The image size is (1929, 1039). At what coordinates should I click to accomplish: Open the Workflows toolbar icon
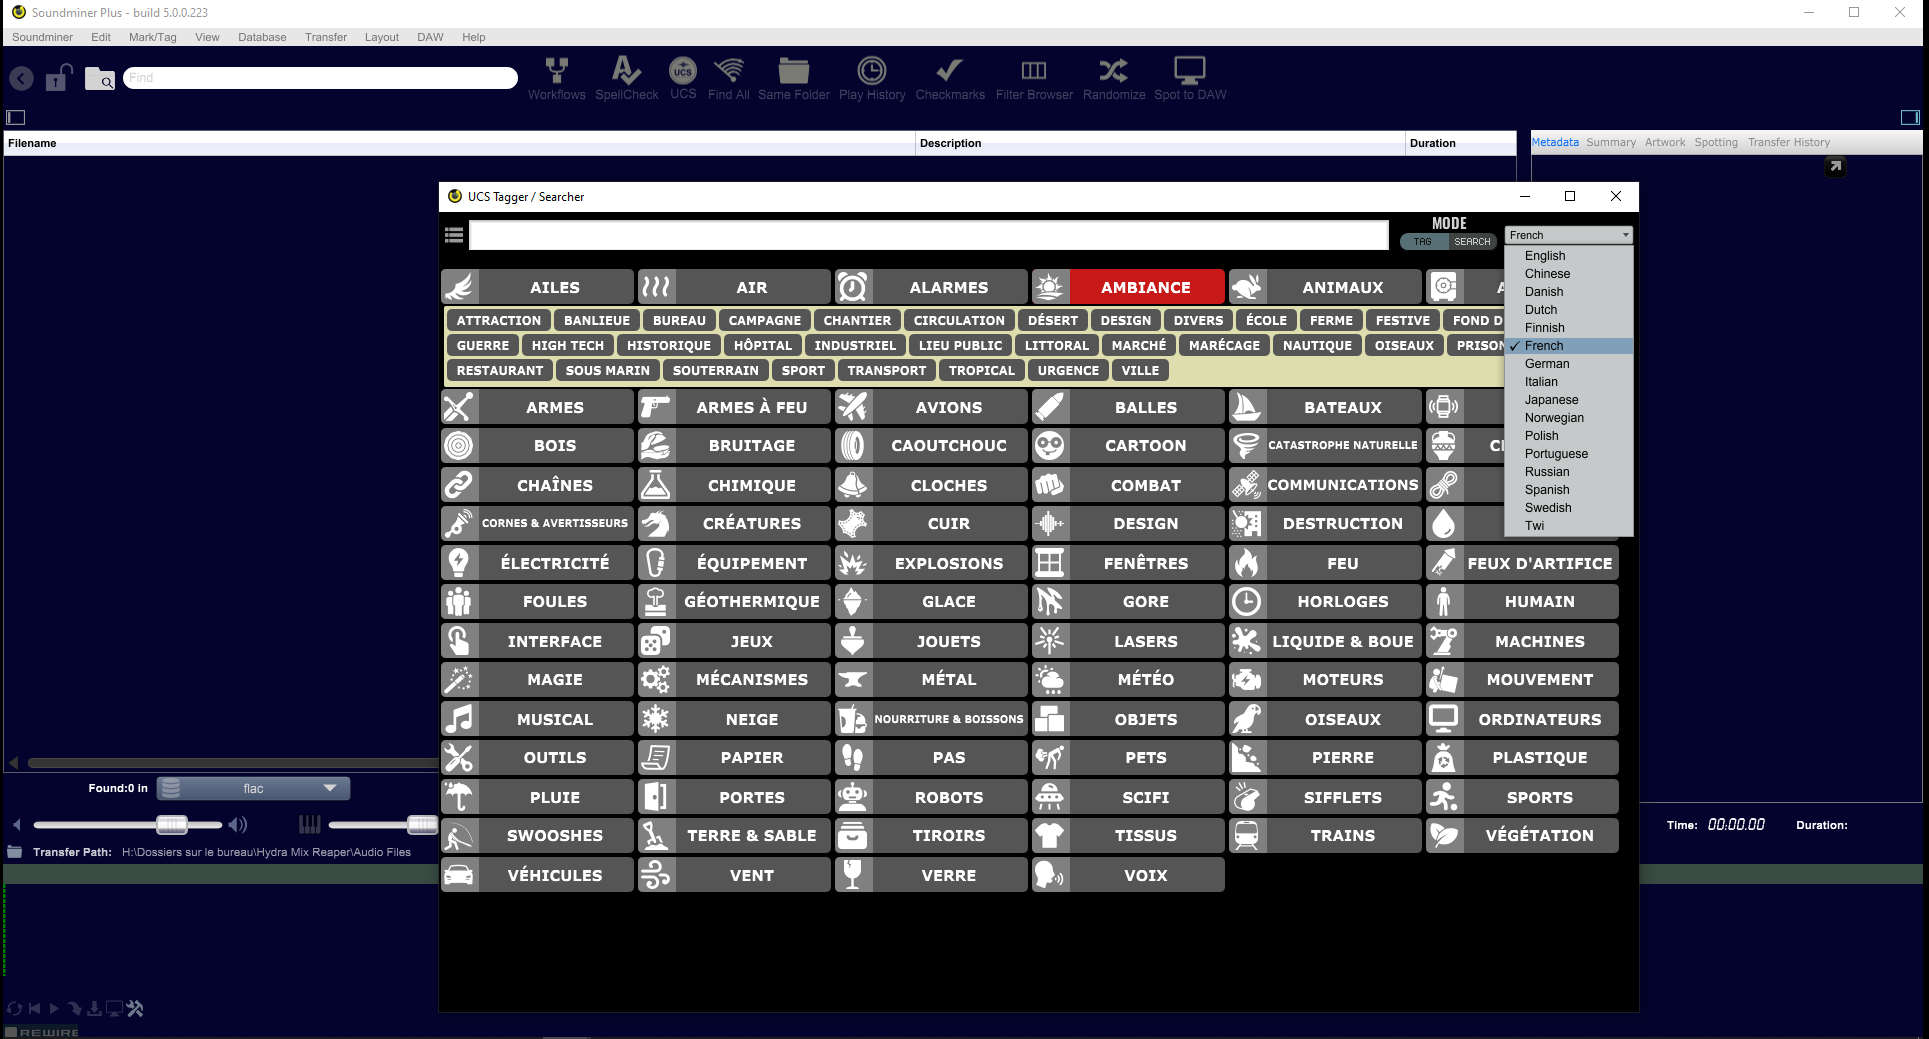pyautogui.click(x=557, y=78)
